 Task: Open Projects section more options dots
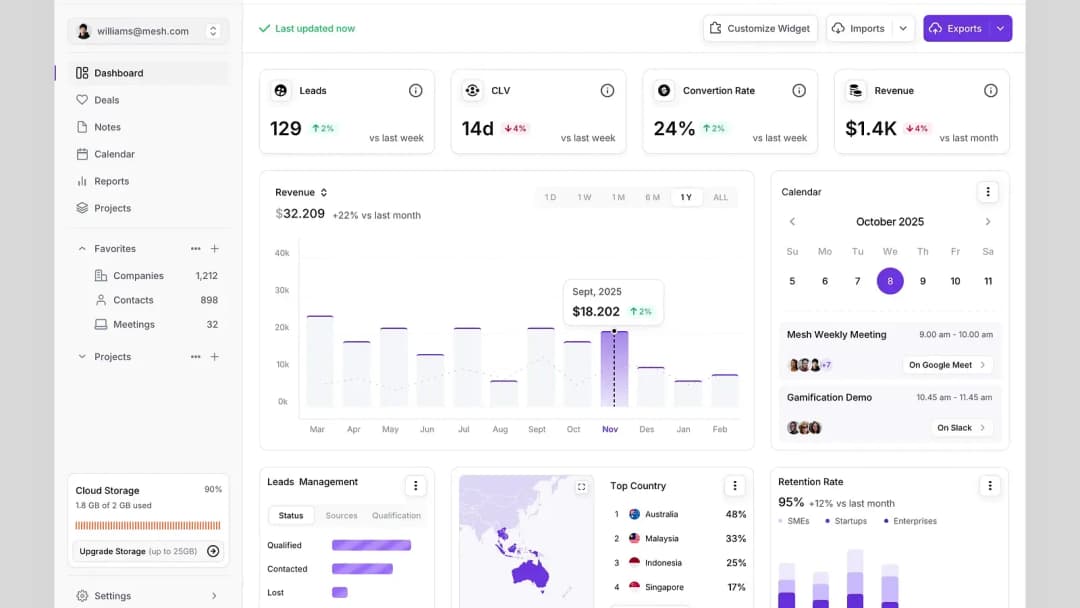(196, 357)
